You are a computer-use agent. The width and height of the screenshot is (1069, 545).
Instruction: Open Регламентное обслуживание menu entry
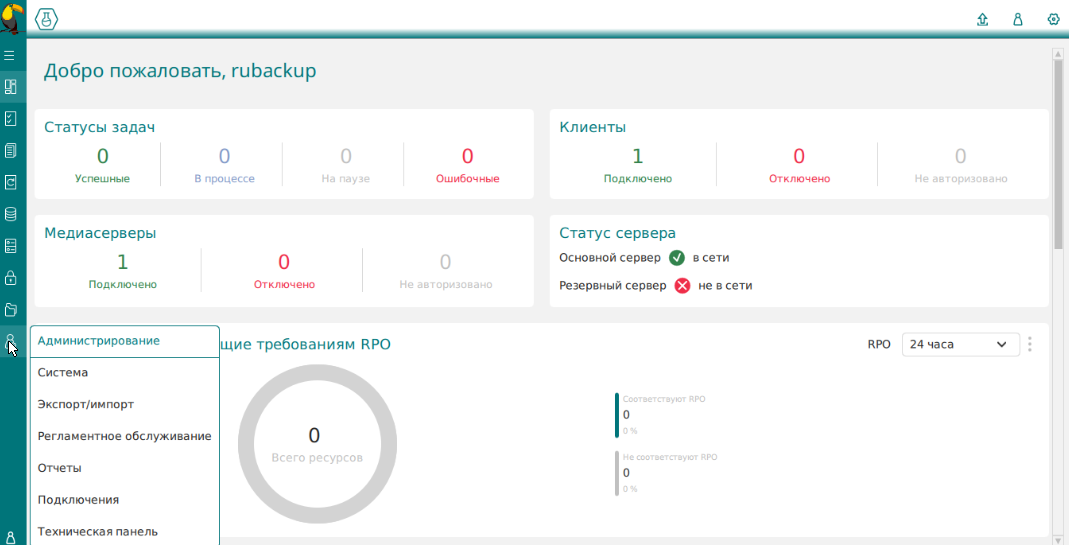(124, 436)
